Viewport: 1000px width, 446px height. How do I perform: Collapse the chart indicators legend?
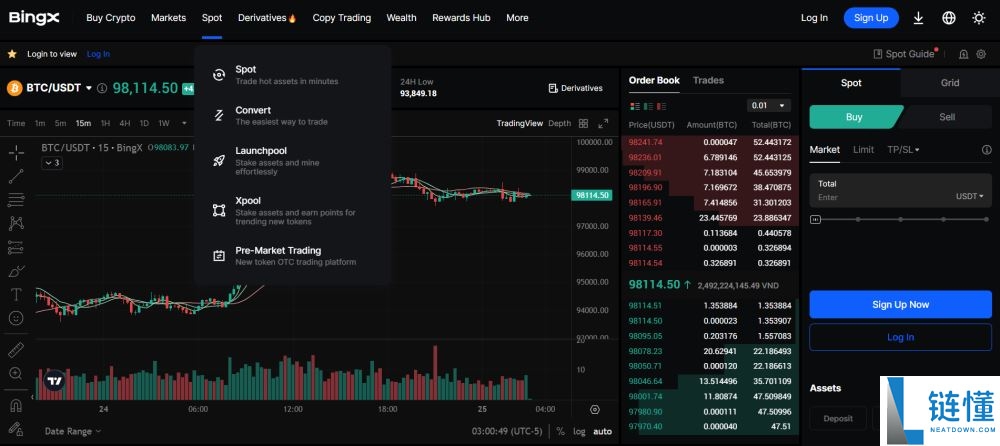pos(51,163)
